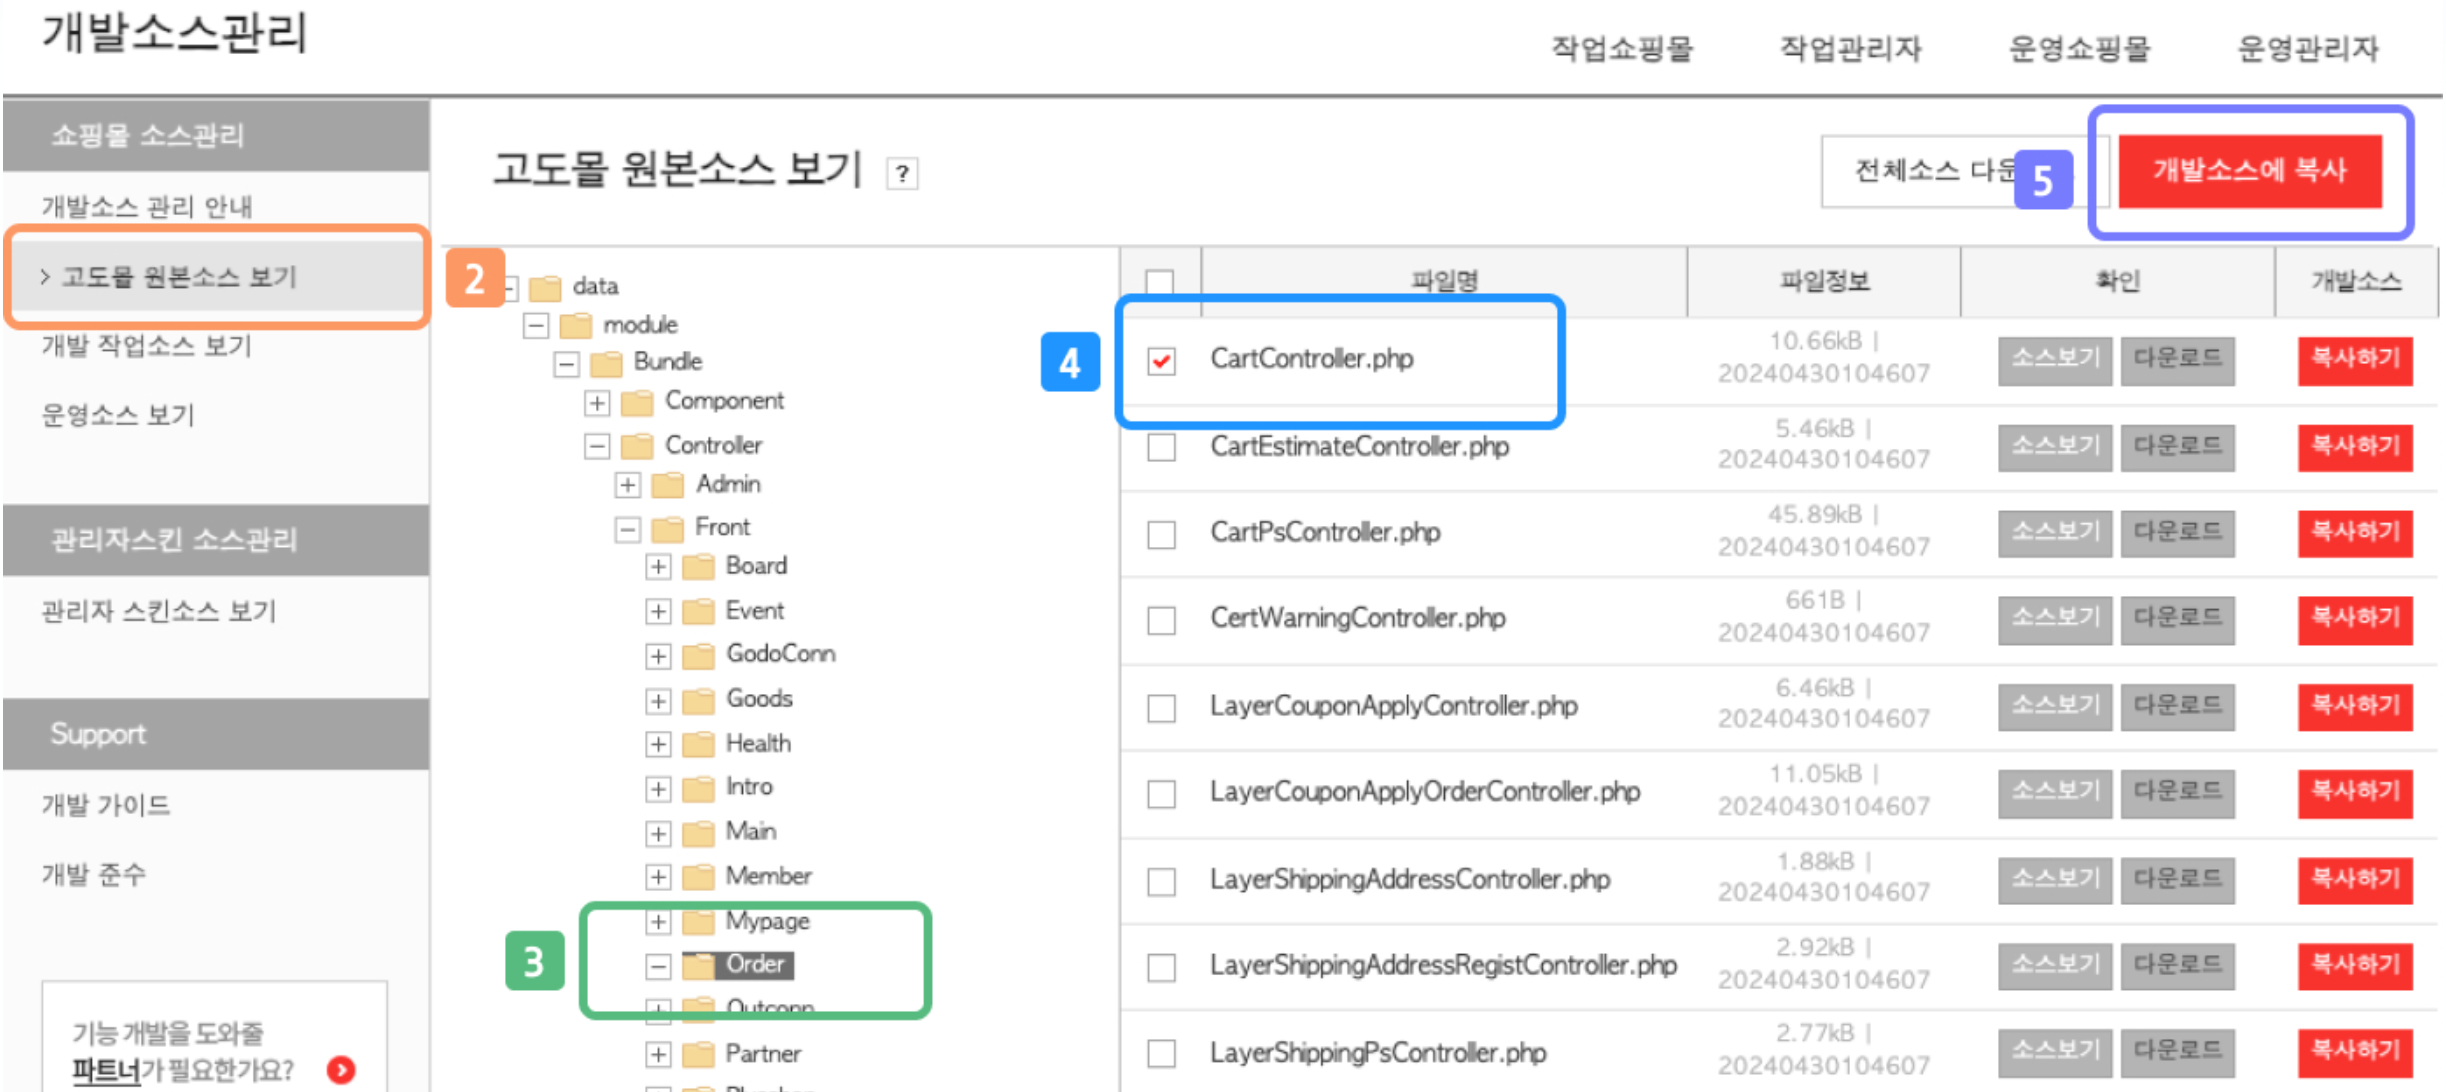Click 소스보기 for CartEstimateController.php
Viewport: 2446px width, 1092px height.
(x=2054, y=447)
